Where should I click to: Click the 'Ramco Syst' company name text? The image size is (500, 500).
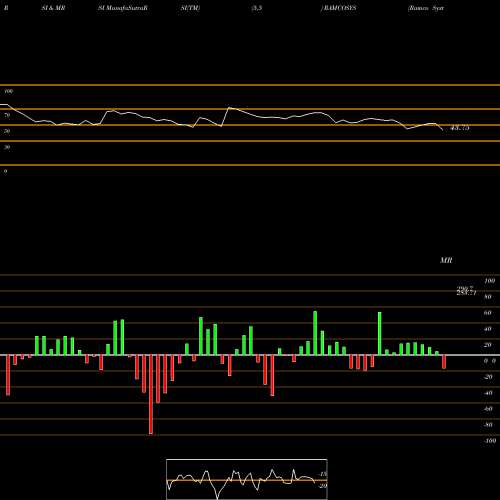pos(426,8)
